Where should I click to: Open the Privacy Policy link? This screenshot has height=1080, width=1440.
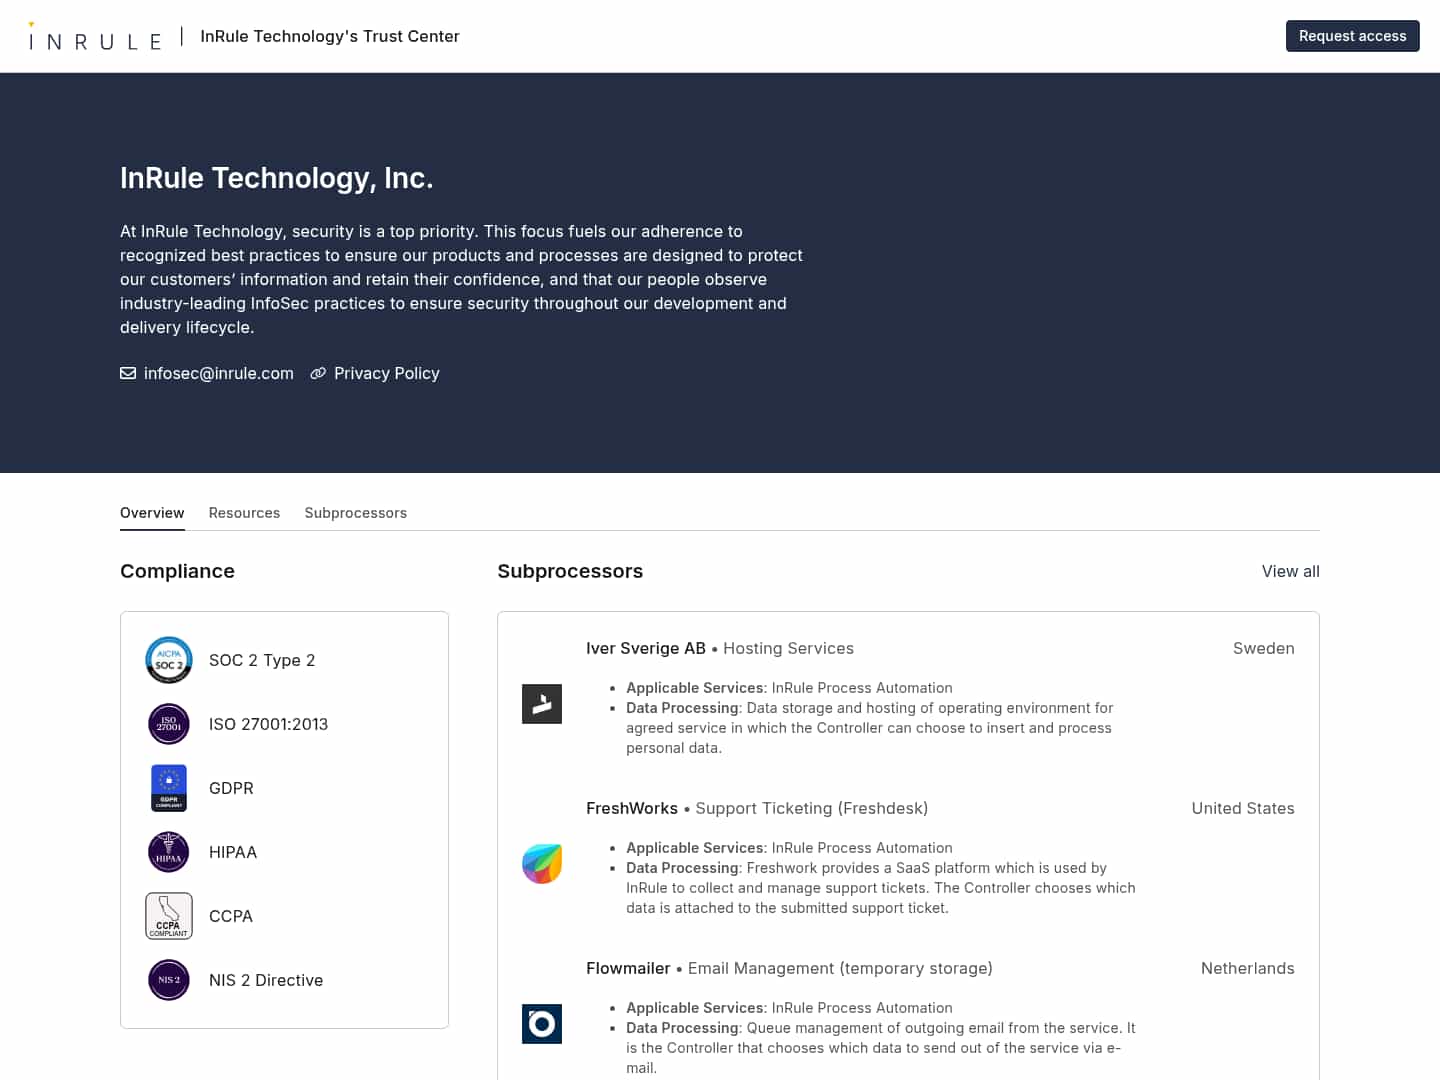tap(387, 372)
